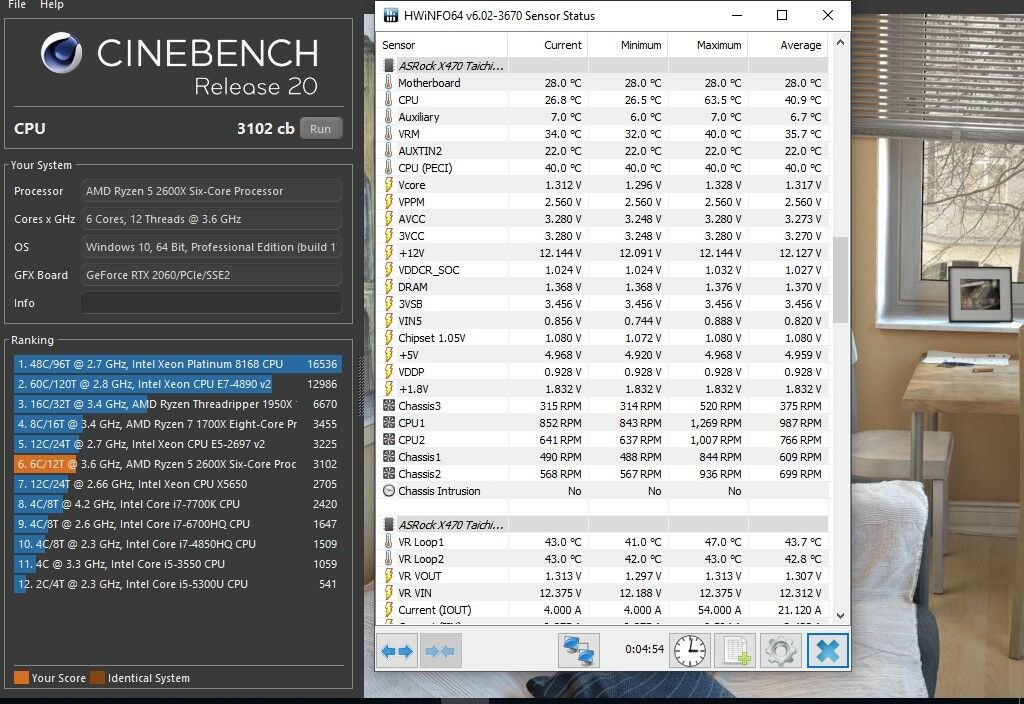
Task: Click fan icon beside Chassis2 row
Action: click(389, 473)
